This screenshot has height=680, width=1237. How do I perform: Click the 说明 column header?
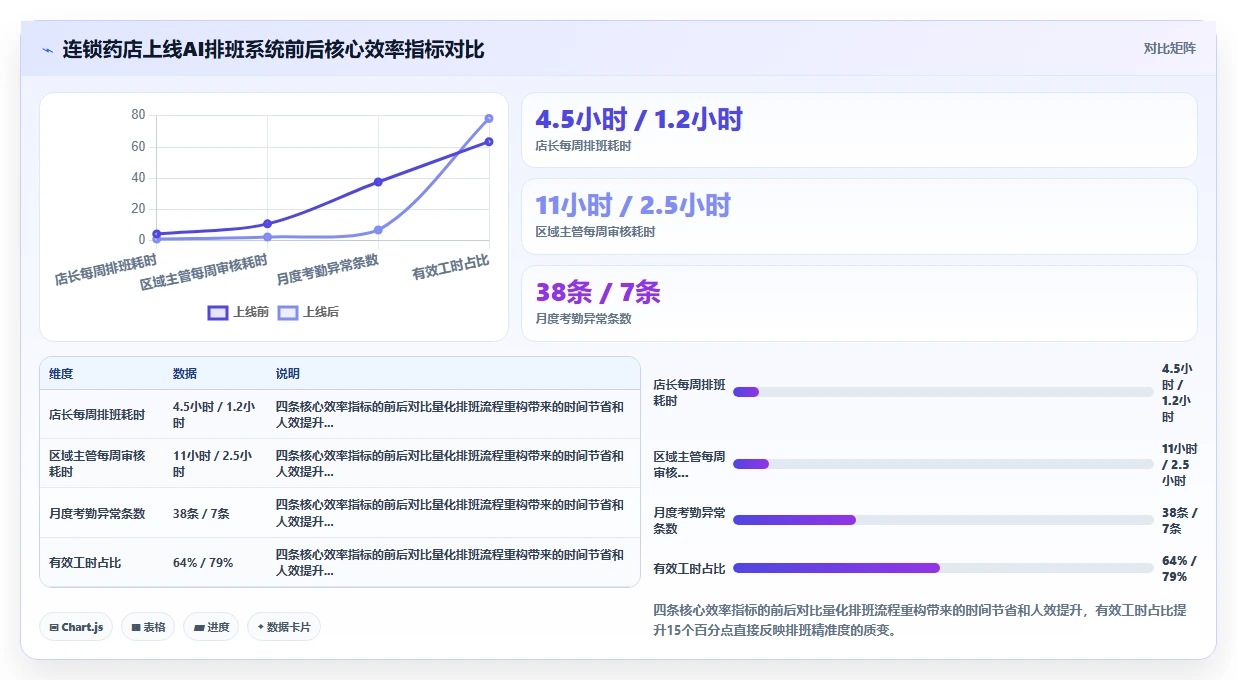(288, 374)
